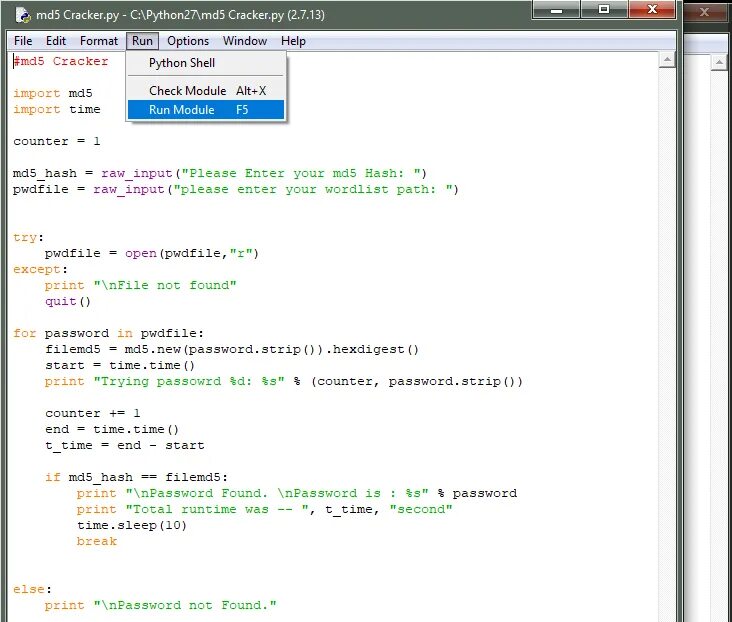The height and width of the screenshot is (622, 732).
Task: Select Check Module Alt+X entry
Action: coord(205,91)
